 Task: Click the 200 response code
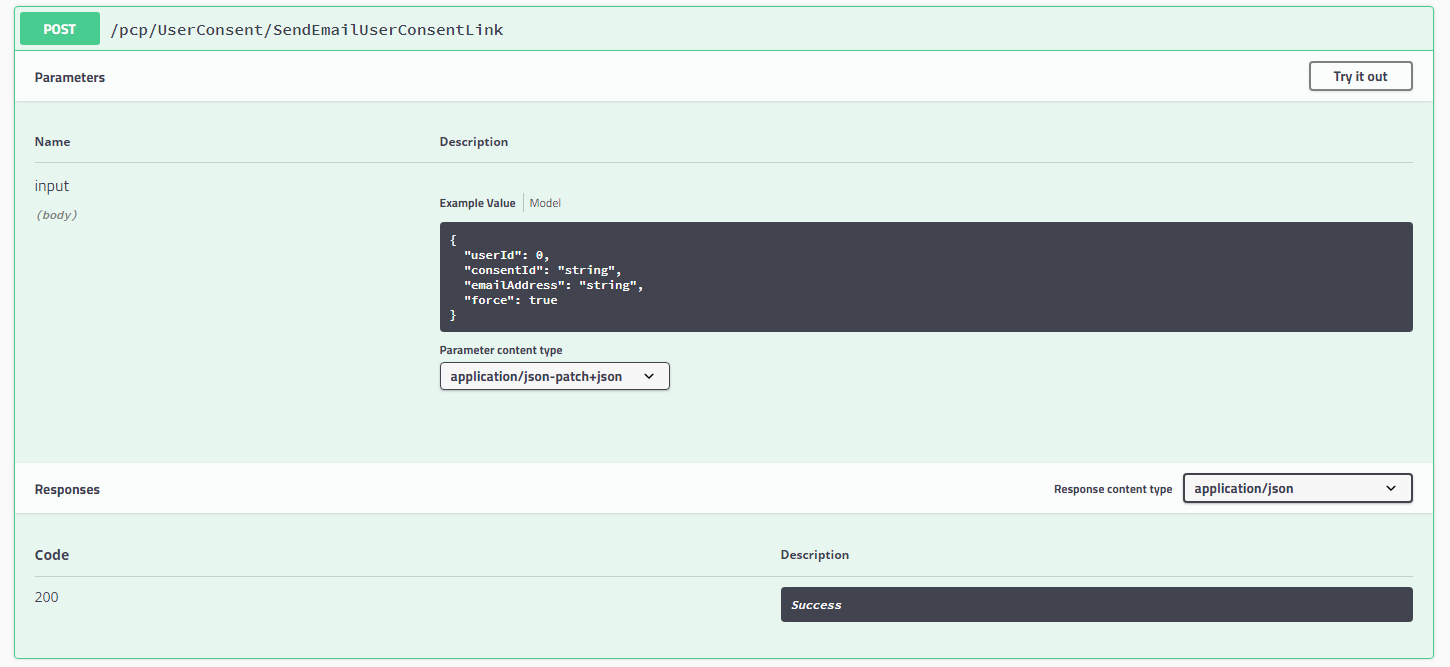coord(47,597)
